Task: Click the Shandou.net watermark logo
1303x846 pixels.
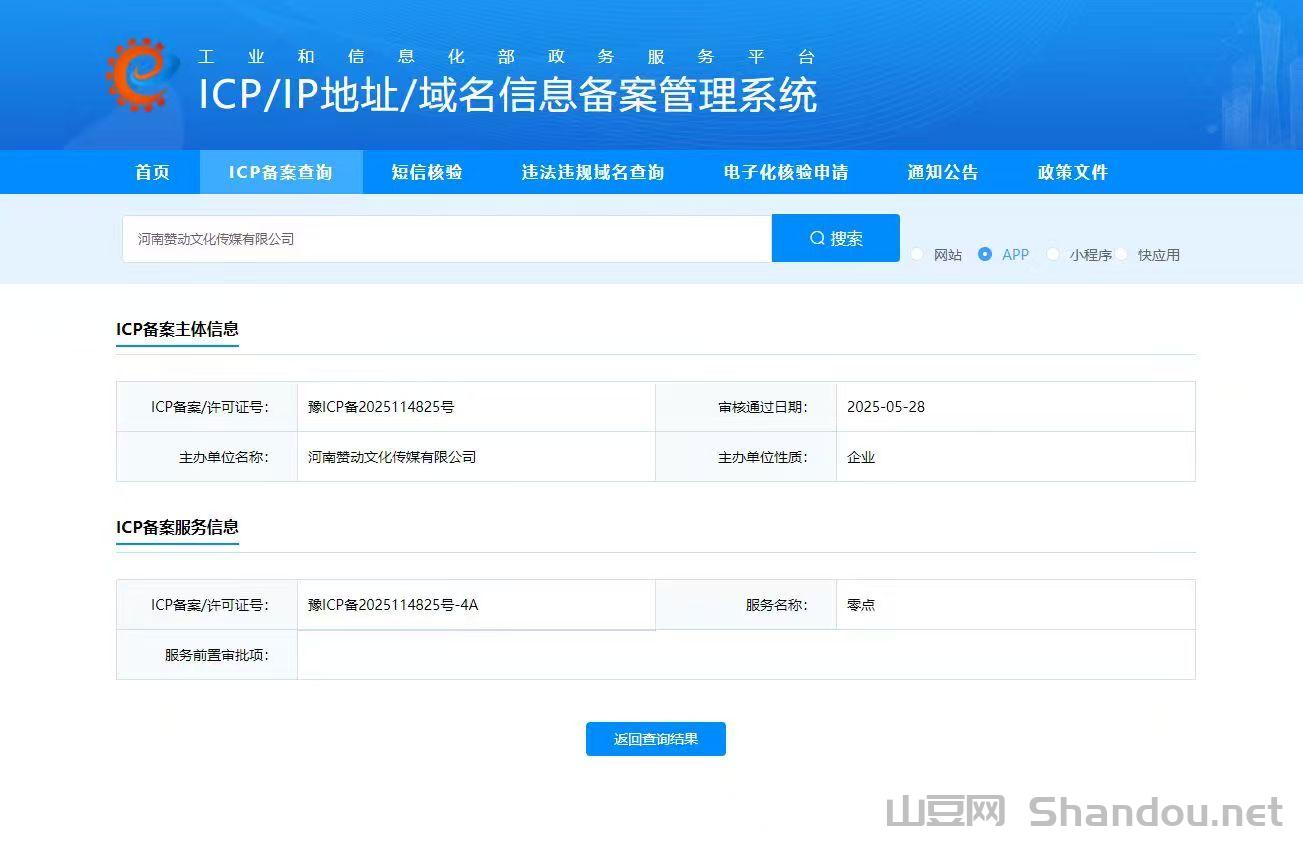Action: click(x=1084, y=812)
